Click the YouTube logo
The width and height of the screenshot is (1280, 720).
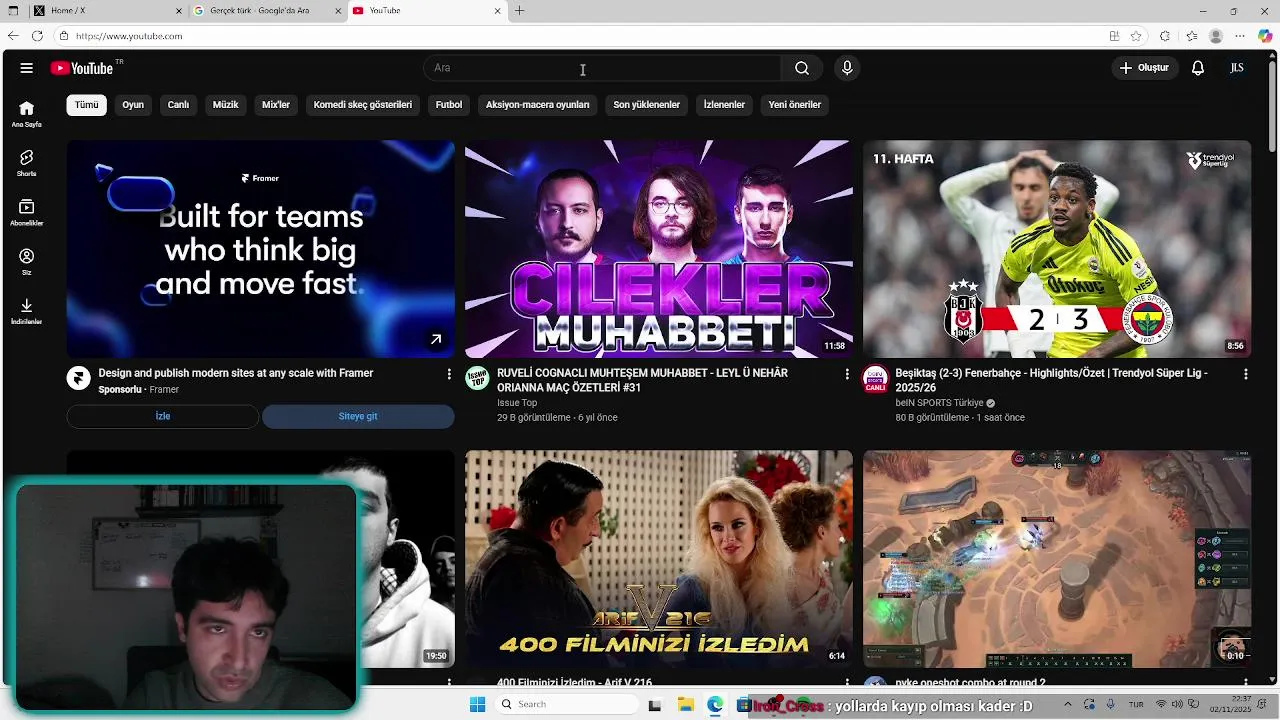(82, 68)
